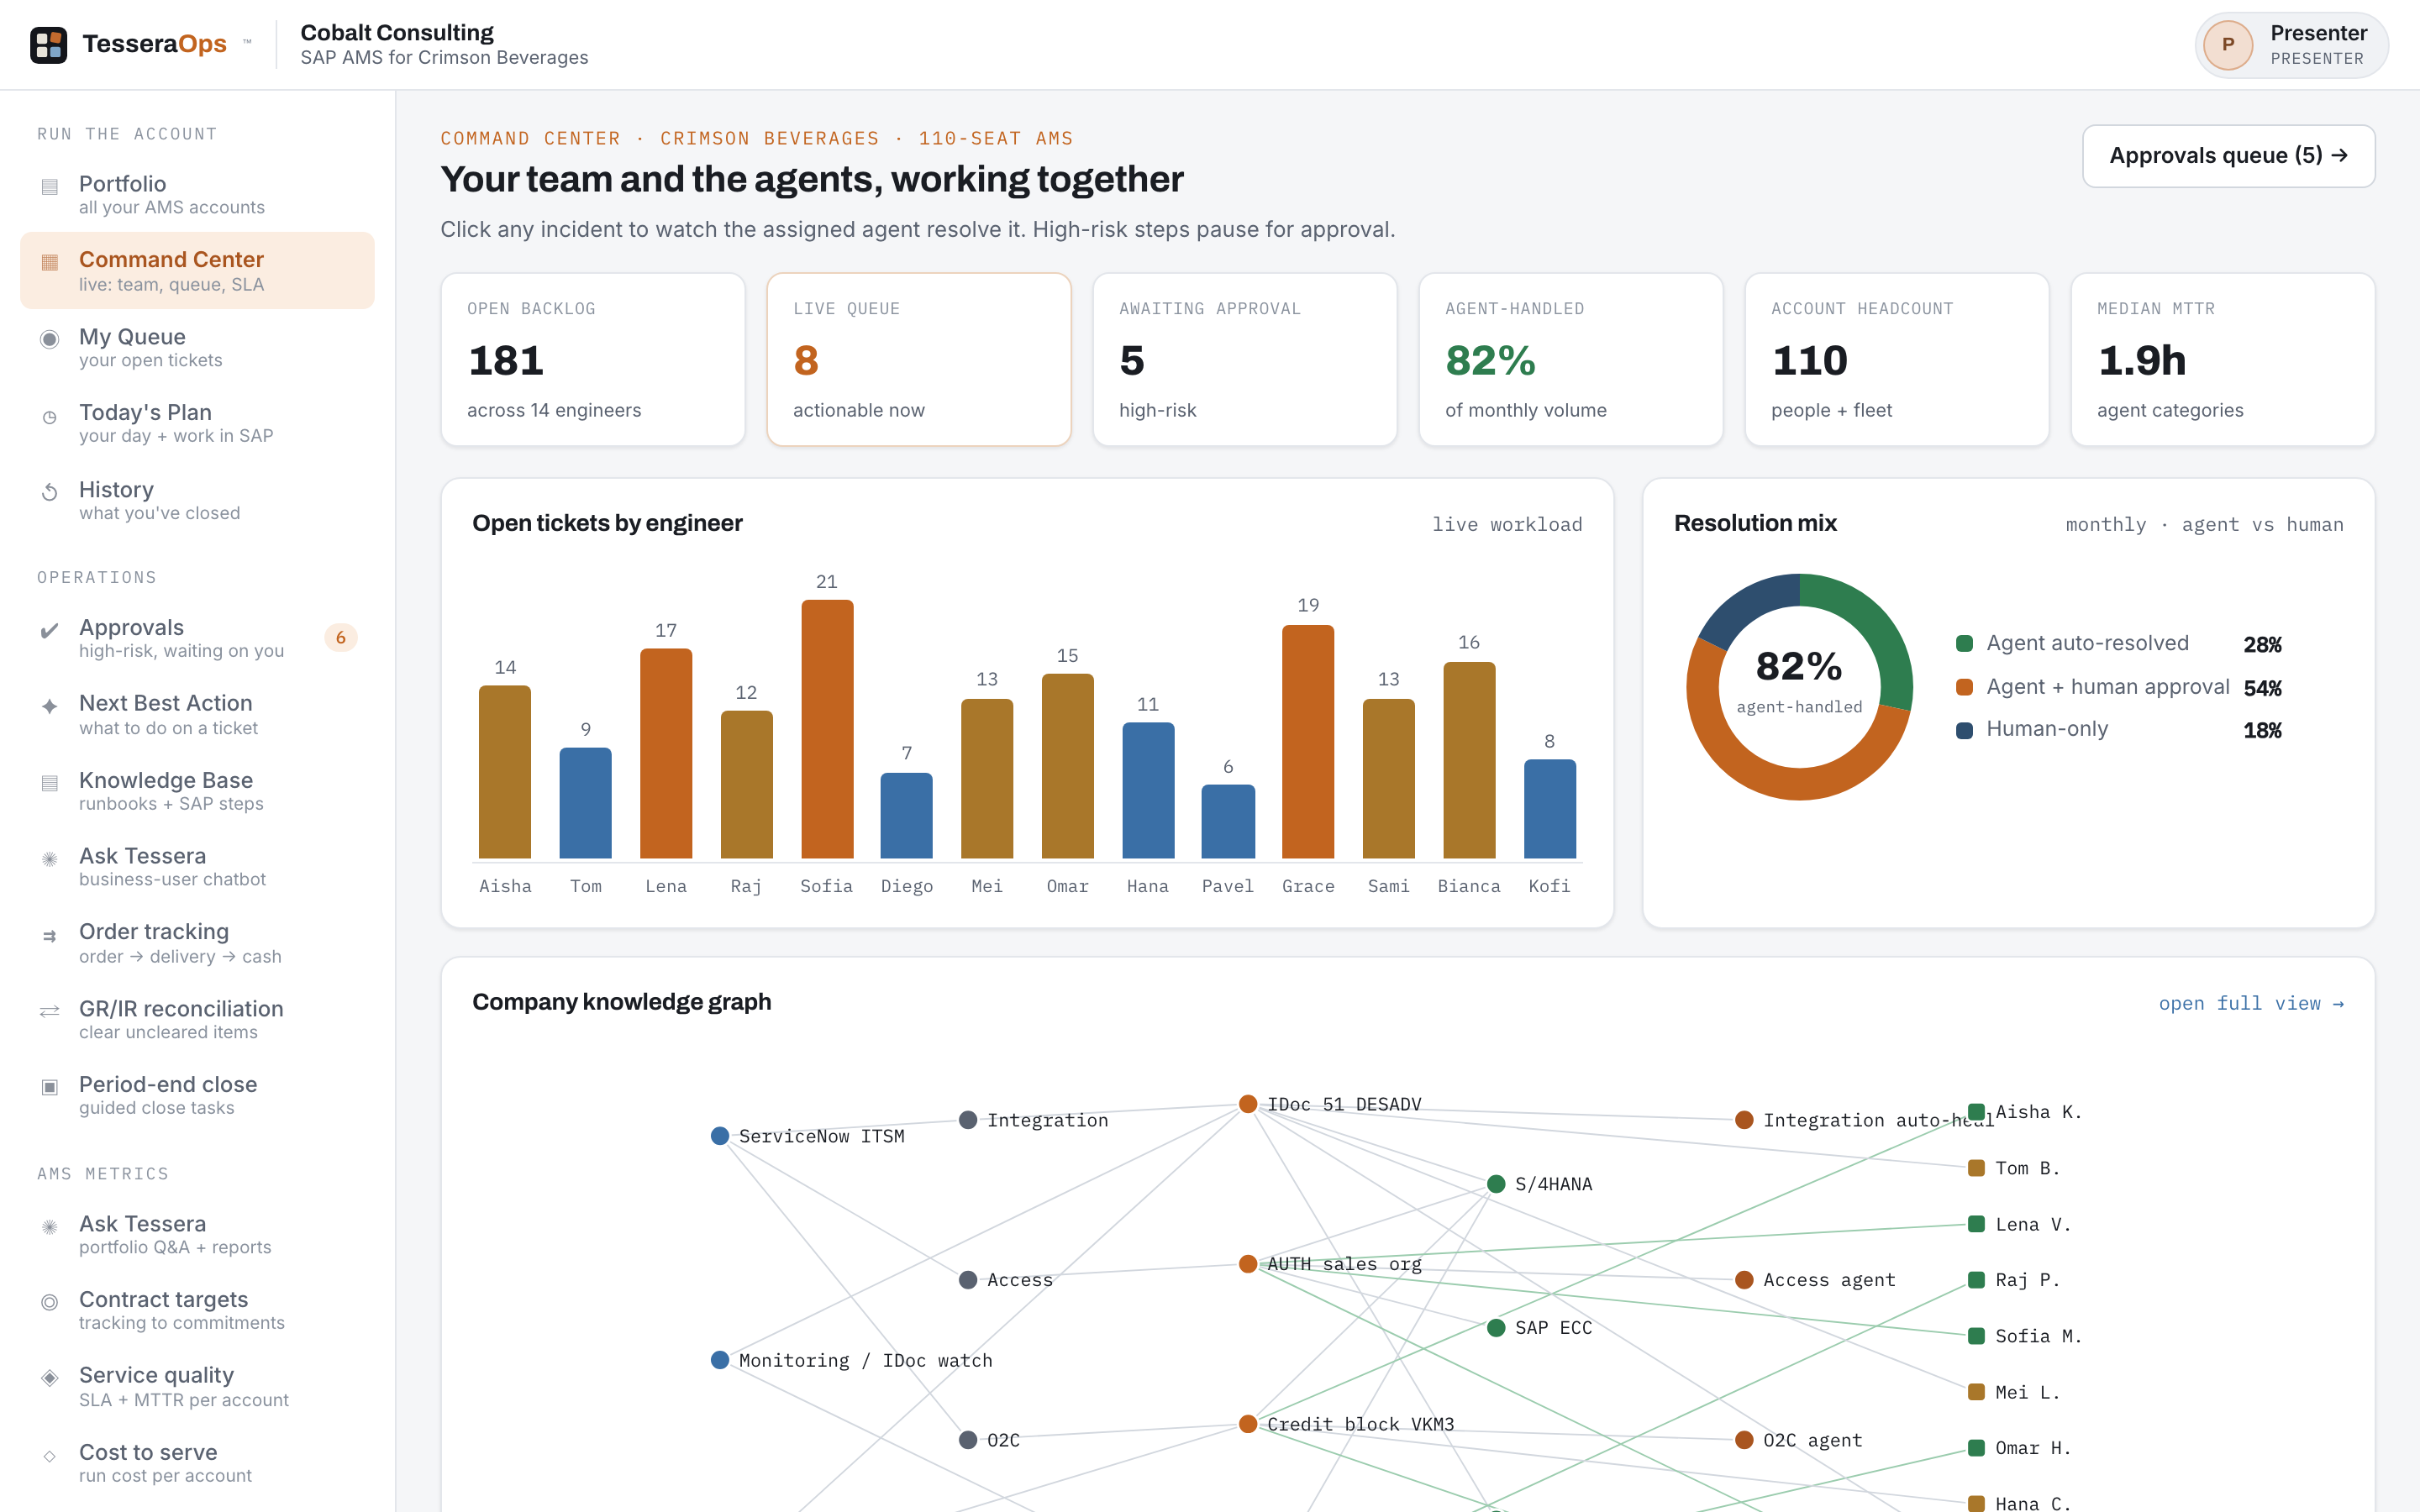
Task: Click the Operations Ask Tessera chatbot icon
Action: 49,858
